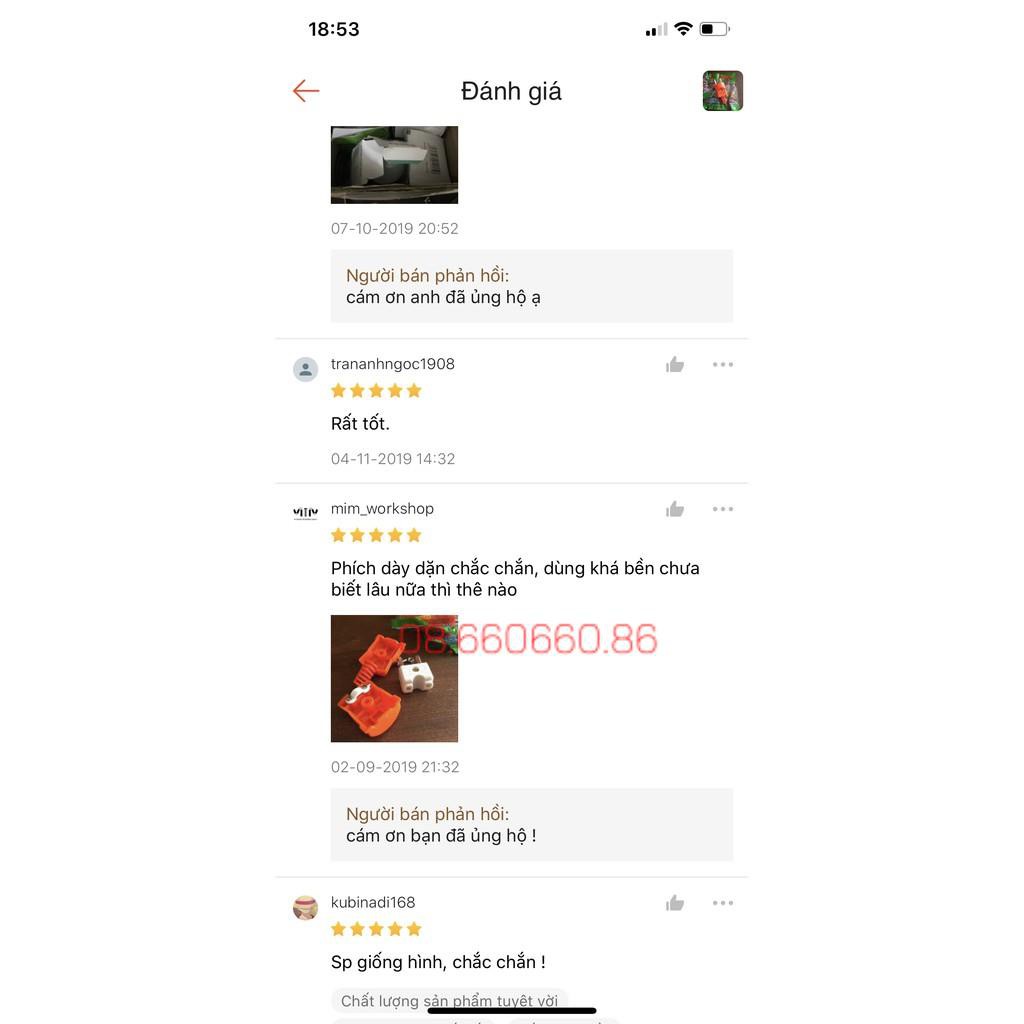Tap the username trananhngoc1908
The width and height of the screenshot is (1024, 1024).
click(392, 364)
